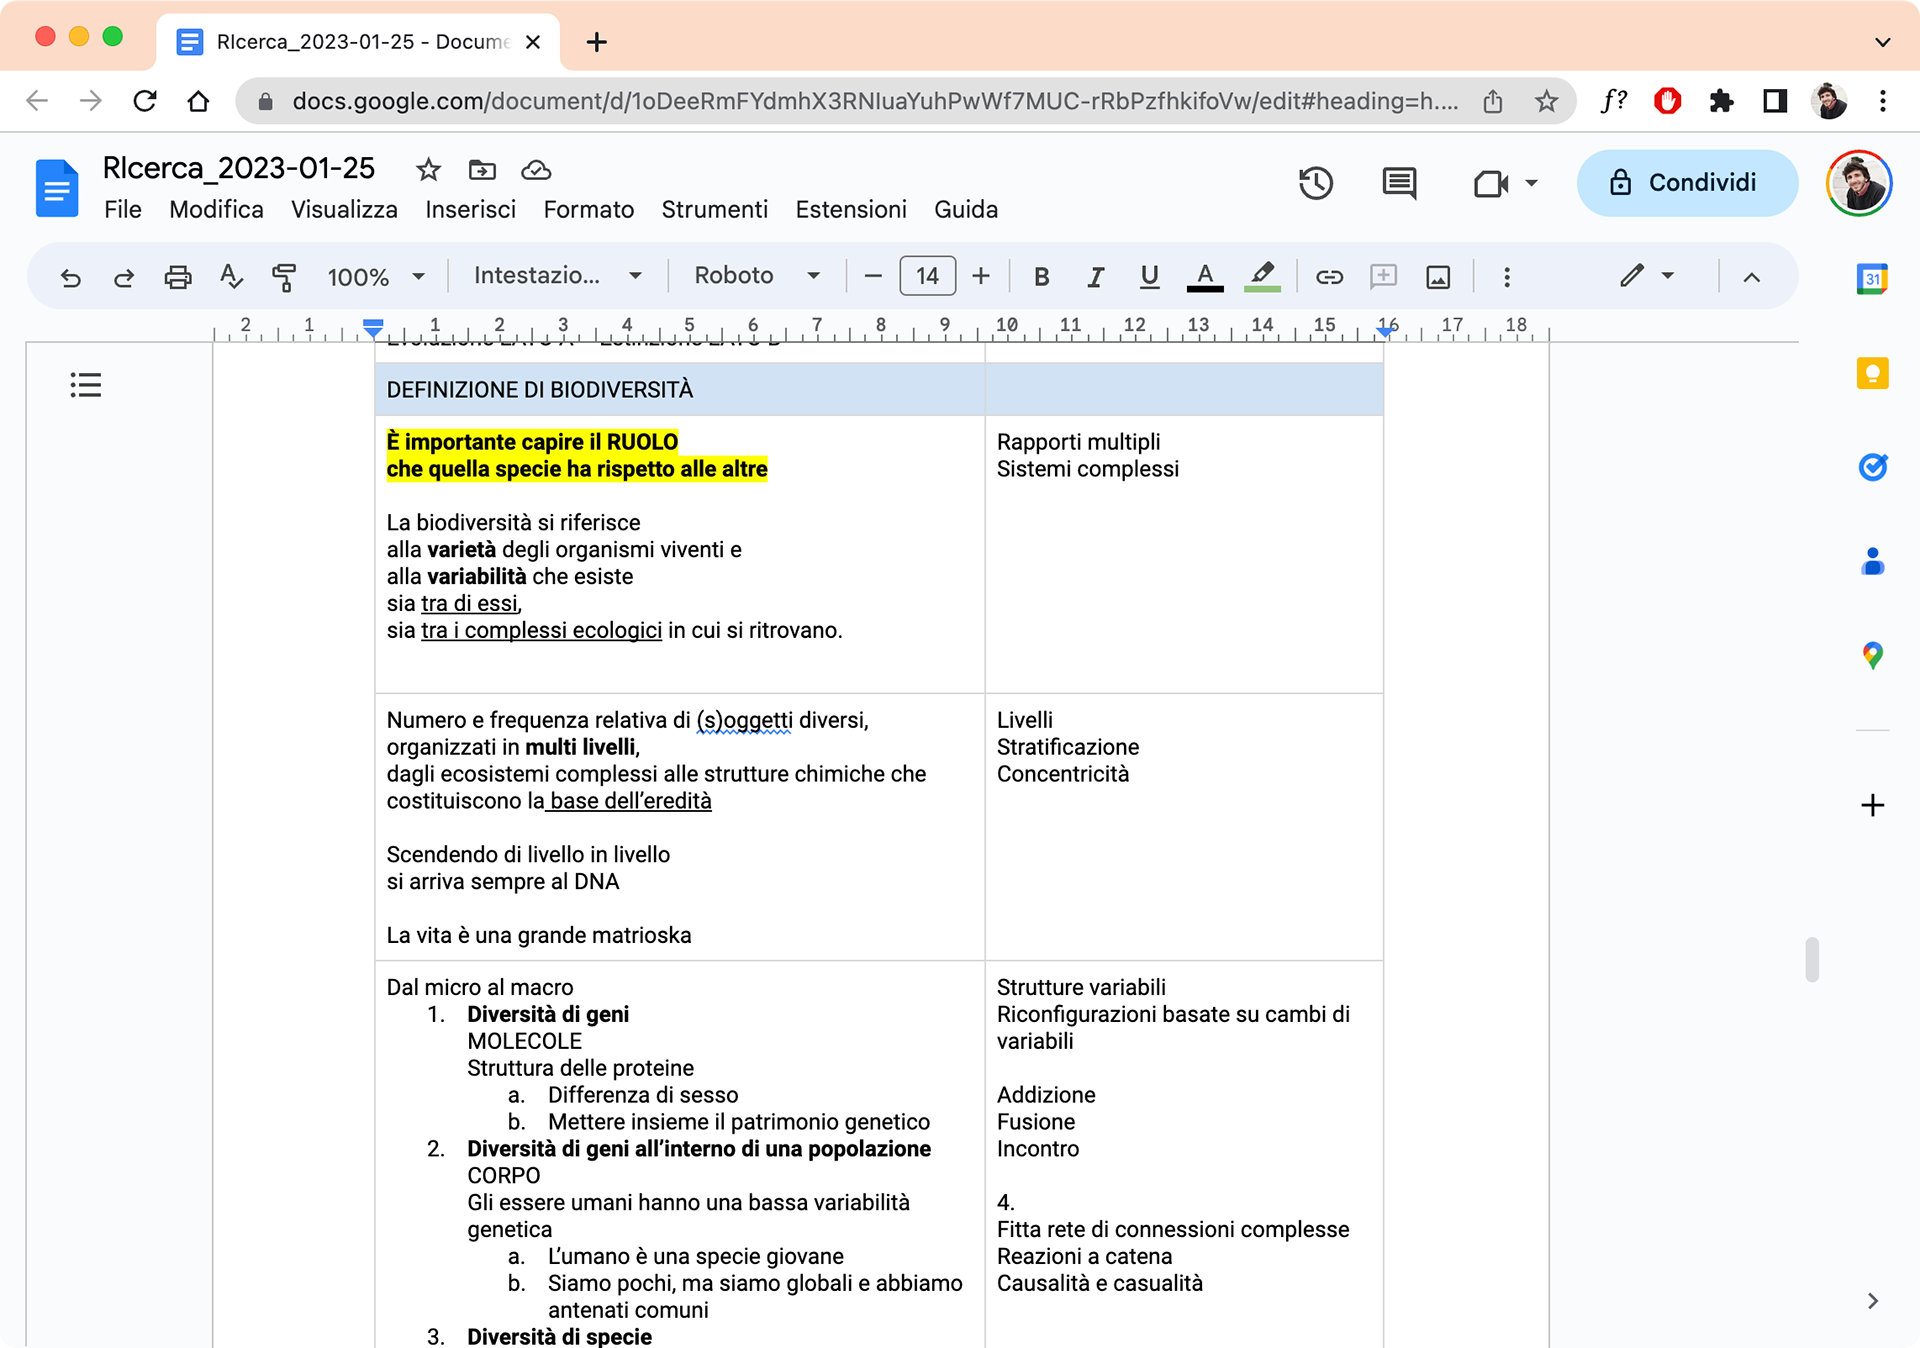Toggle italic formatting
Image resolution: width=1920 pixels, height=1348 pixels.
click(1095, 277)
